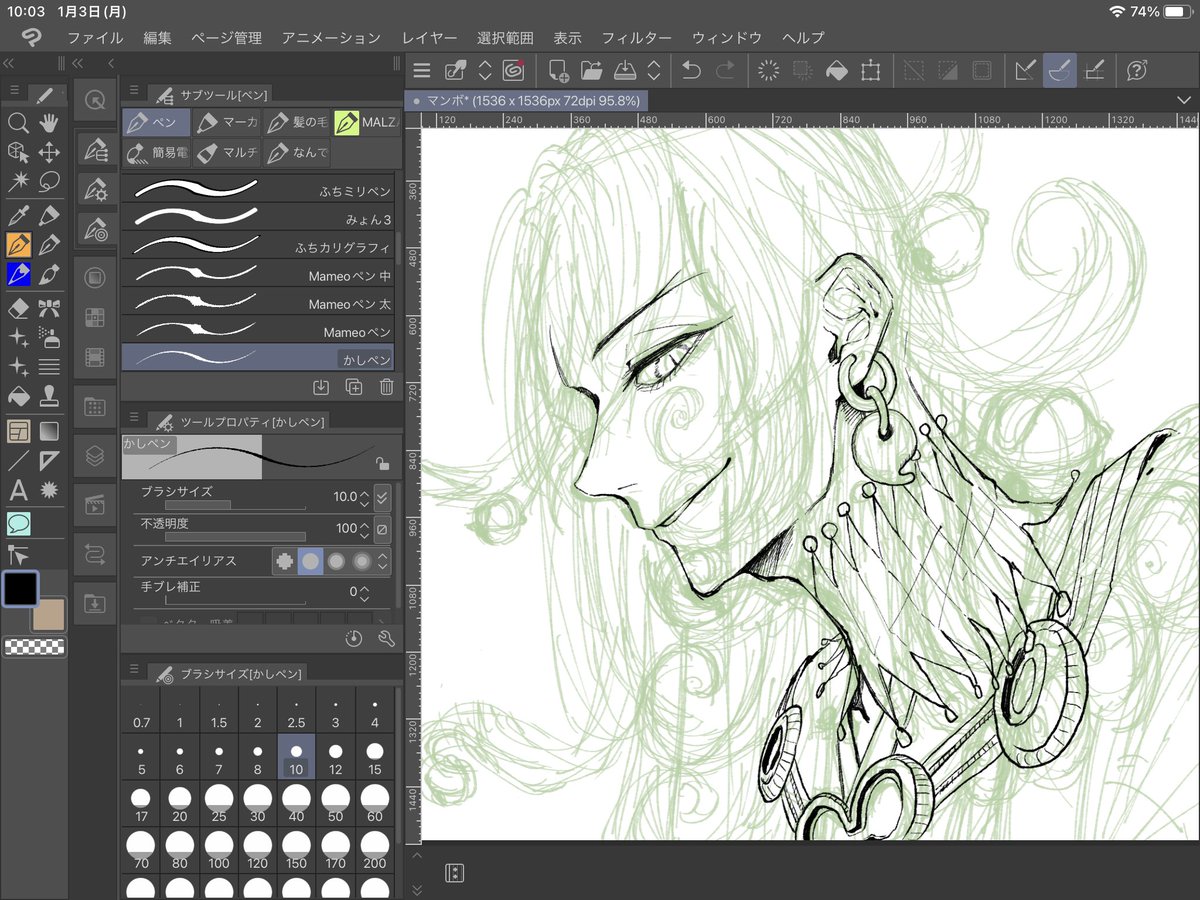Viewport: 1200px width, 900px height.
Task: Collapse tool palette double chevron
Action: click(9, 63)
